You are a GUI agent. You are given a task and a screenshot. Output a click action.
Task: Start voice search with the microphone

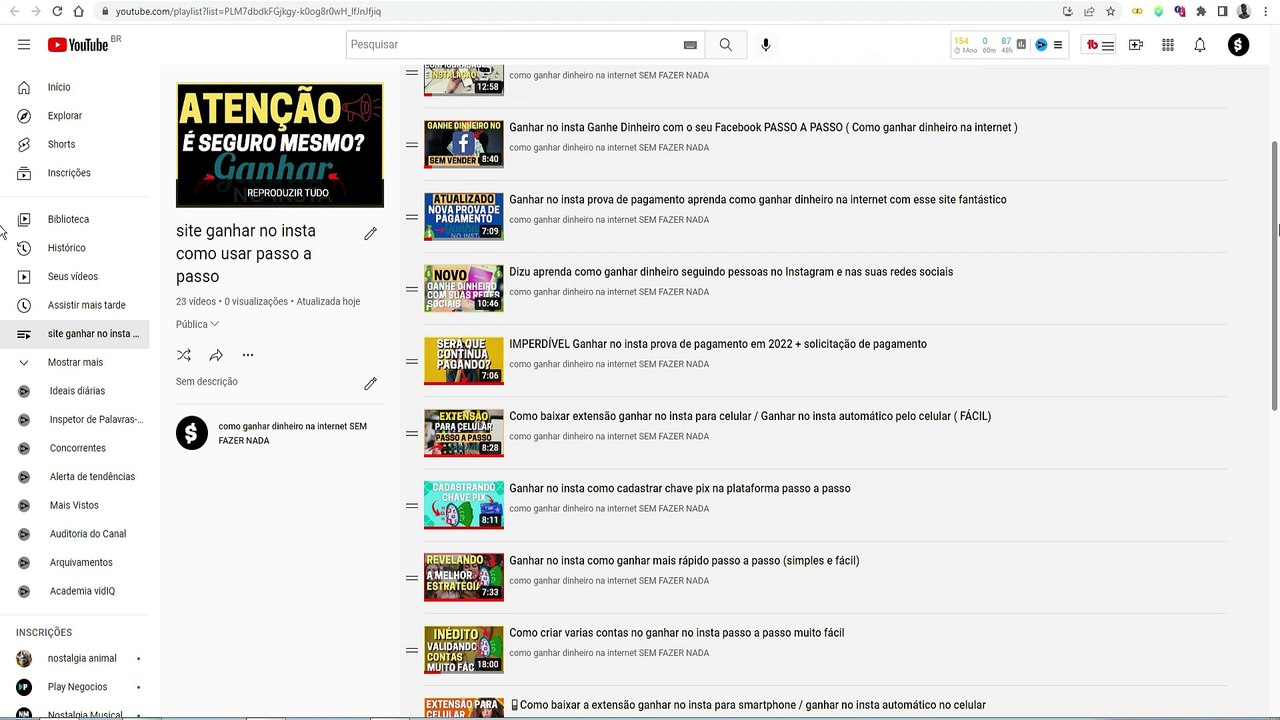(x=766, y=44)
